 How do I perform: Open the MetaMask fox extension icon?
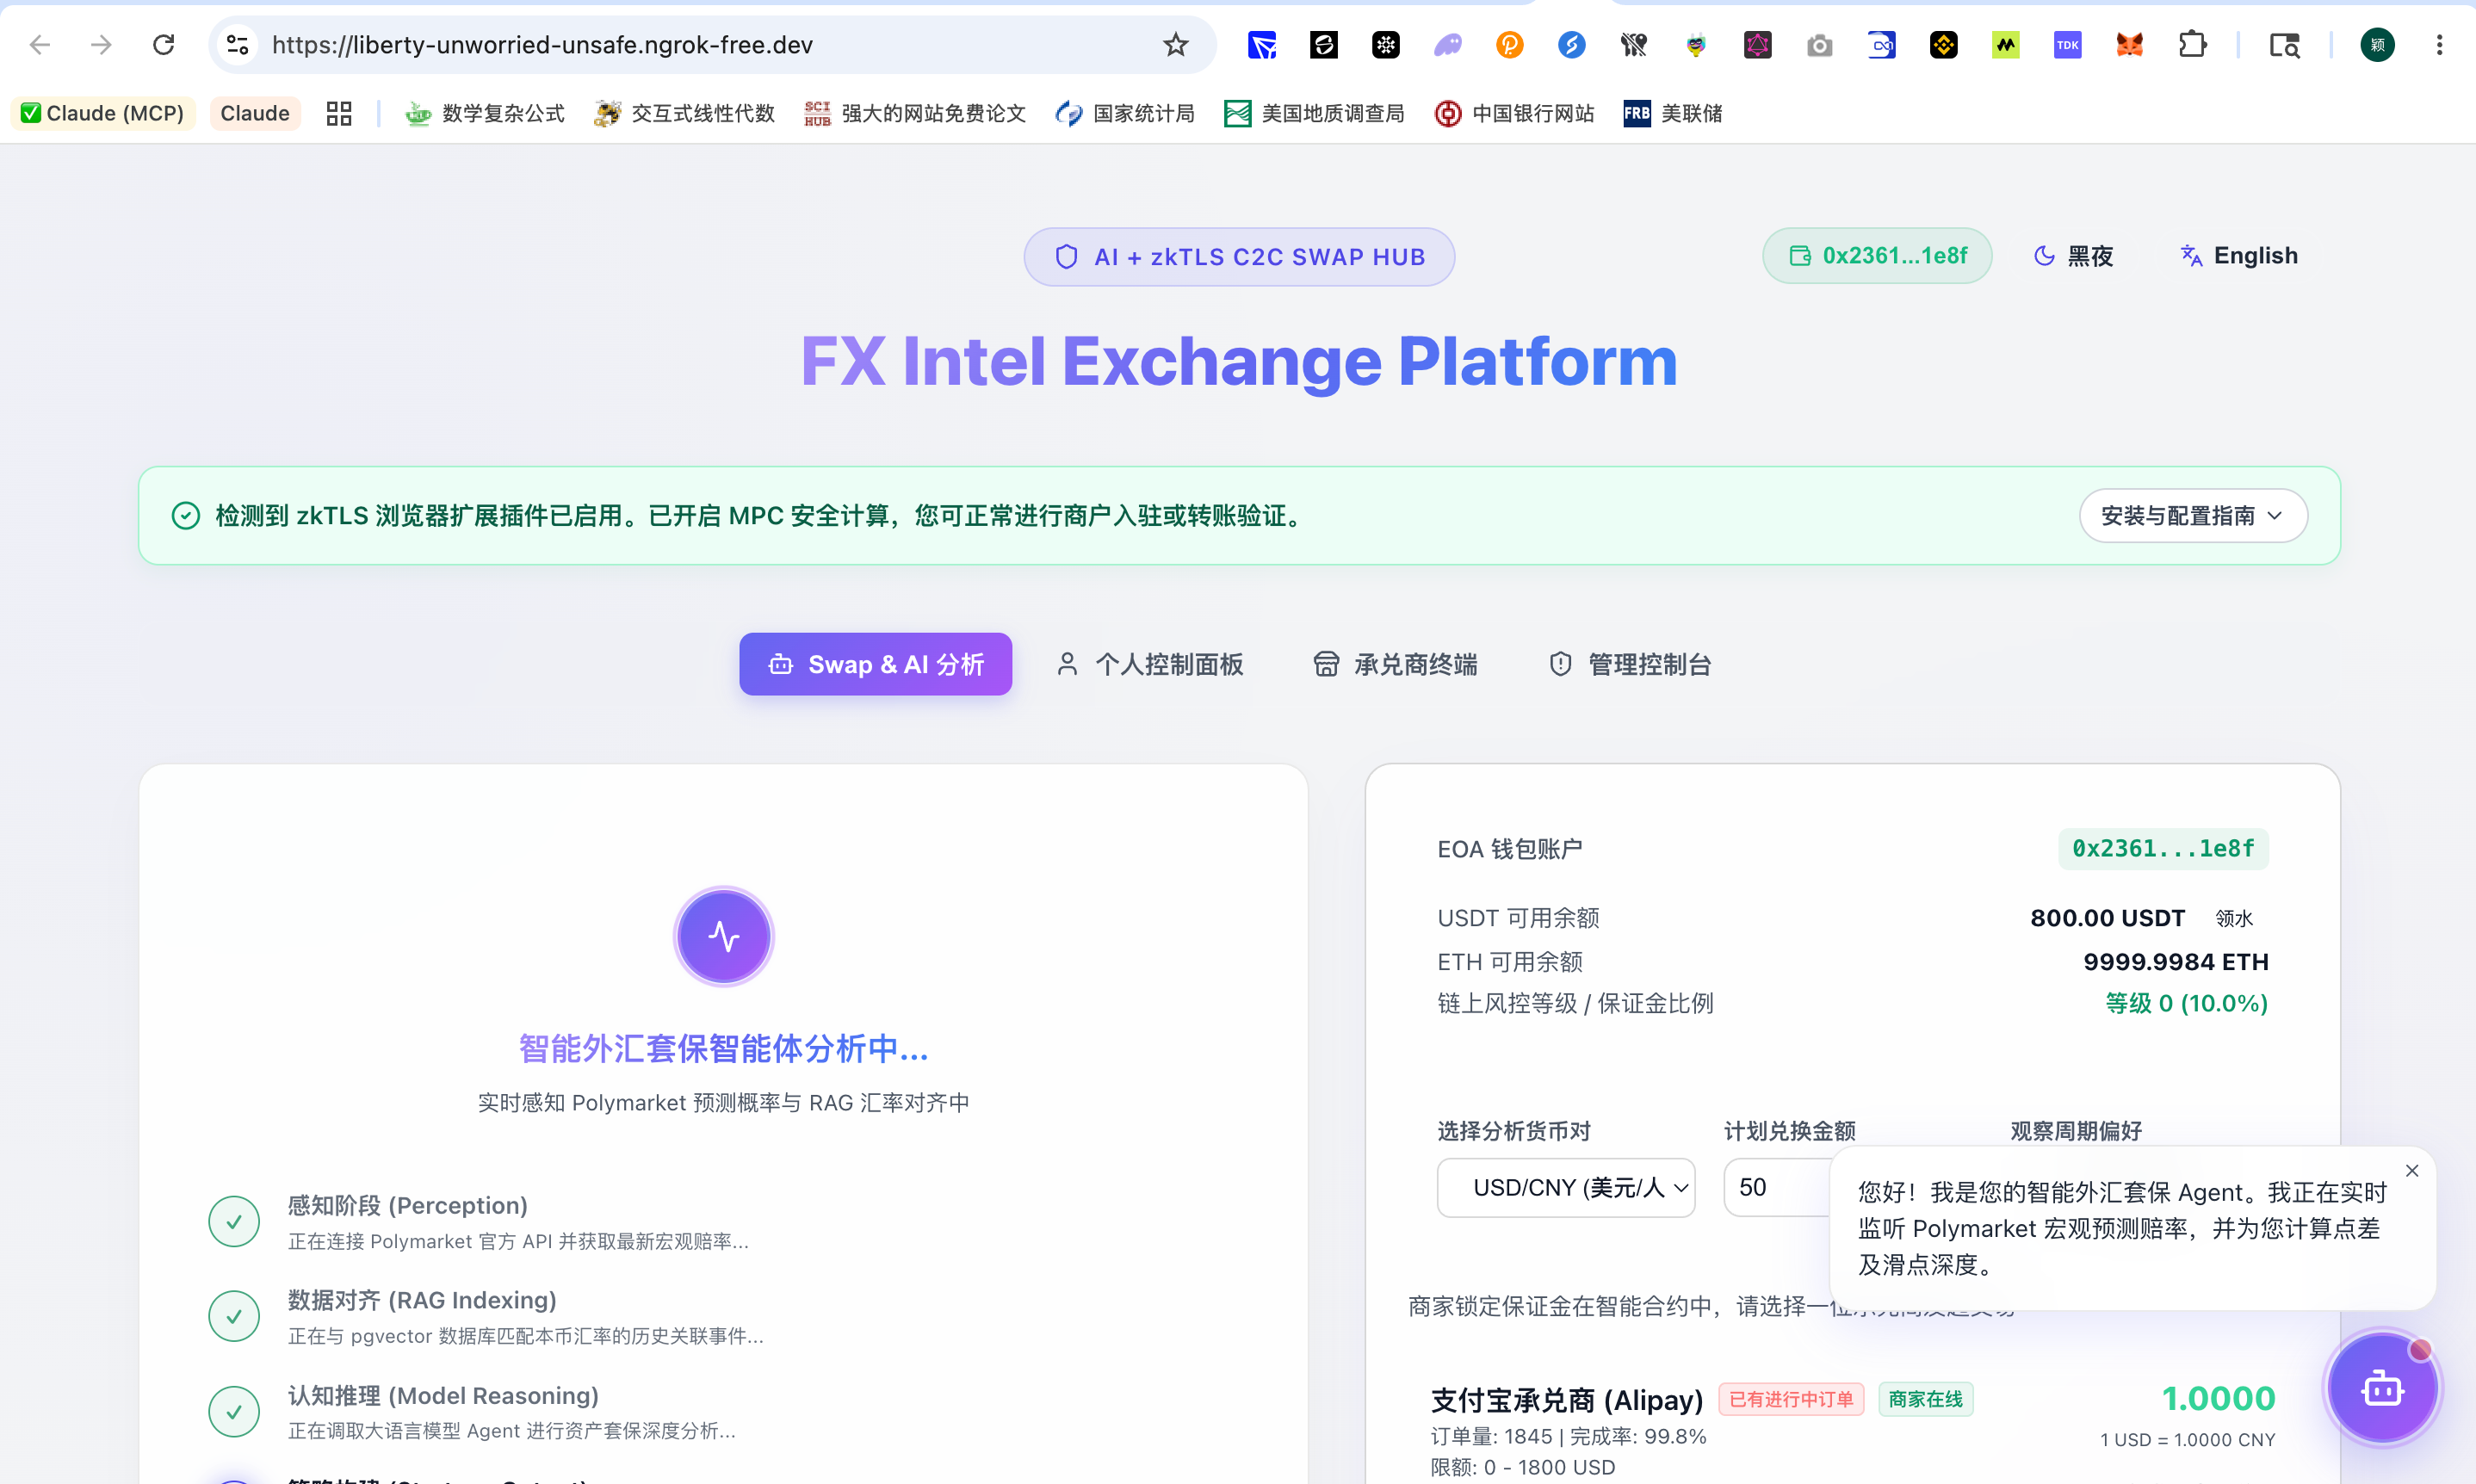pyautogui.click(x=2130, y=45)
